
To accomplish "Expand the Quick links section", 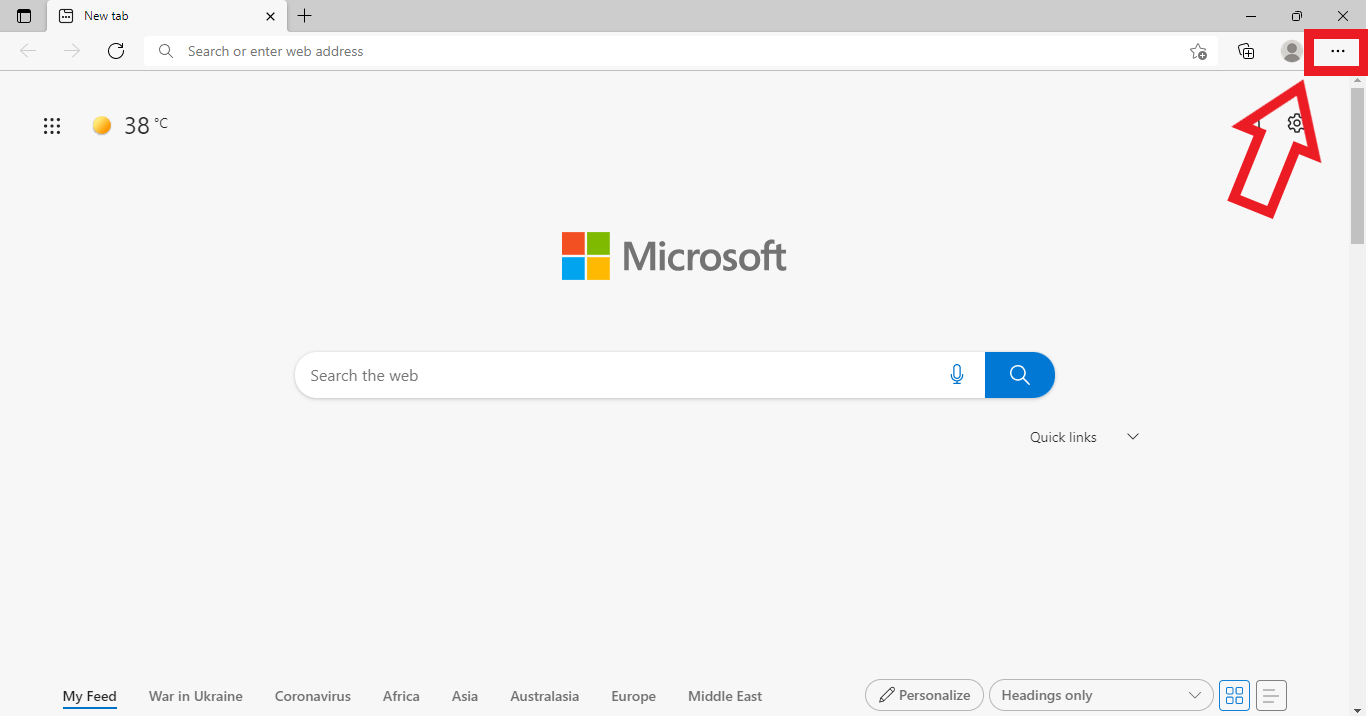I will point(1132,436).
